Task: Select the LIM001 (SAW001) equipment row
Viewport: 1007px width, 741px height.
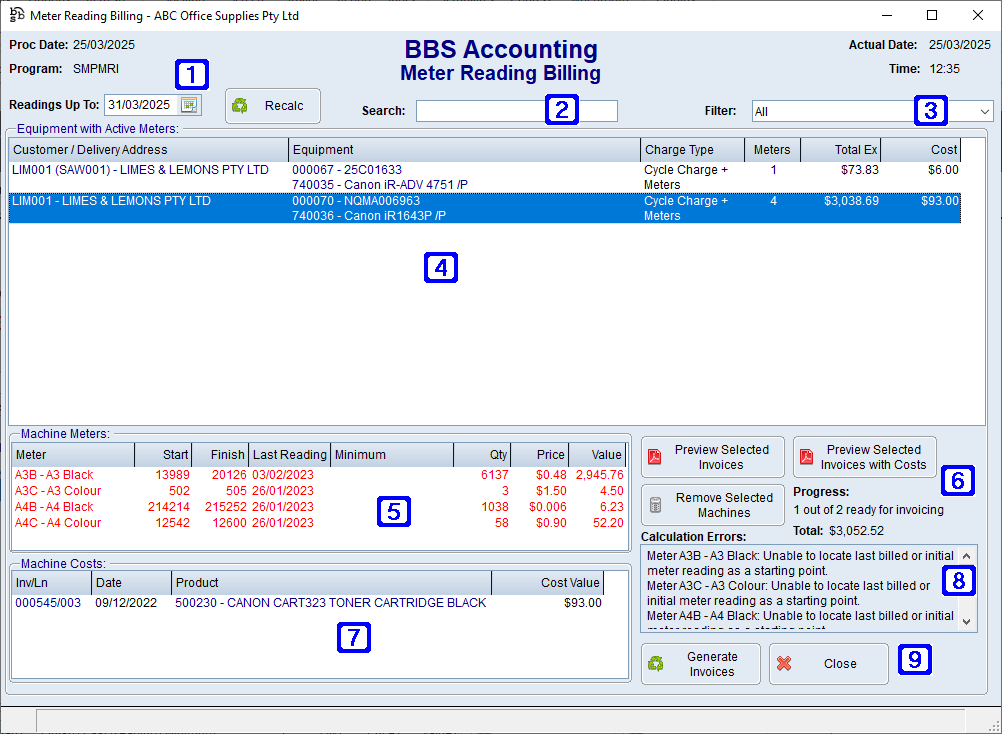Action: 140,177
